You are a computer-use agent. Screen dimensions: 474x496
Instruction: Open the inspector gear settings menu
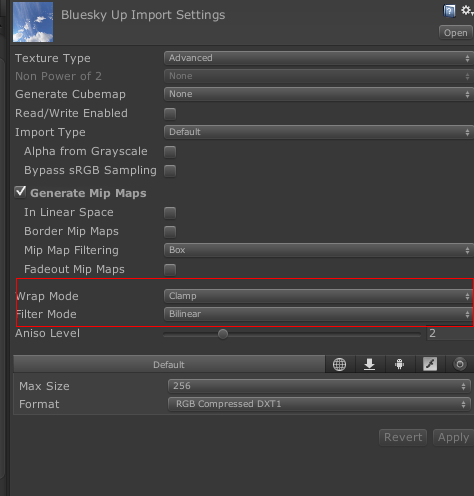[467, 11]
